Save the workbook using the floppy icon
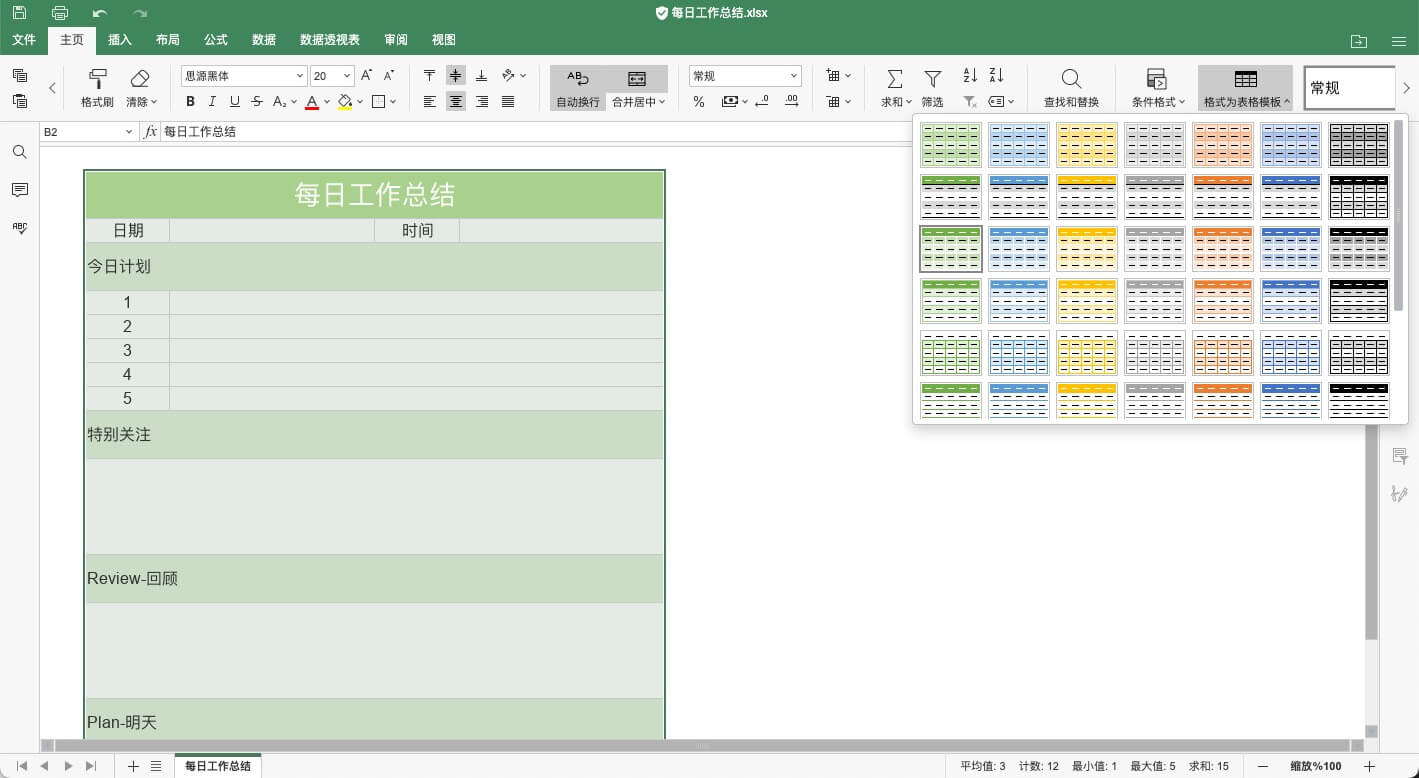The width and height of the screenshot is (1419, 778). (20, 13)
